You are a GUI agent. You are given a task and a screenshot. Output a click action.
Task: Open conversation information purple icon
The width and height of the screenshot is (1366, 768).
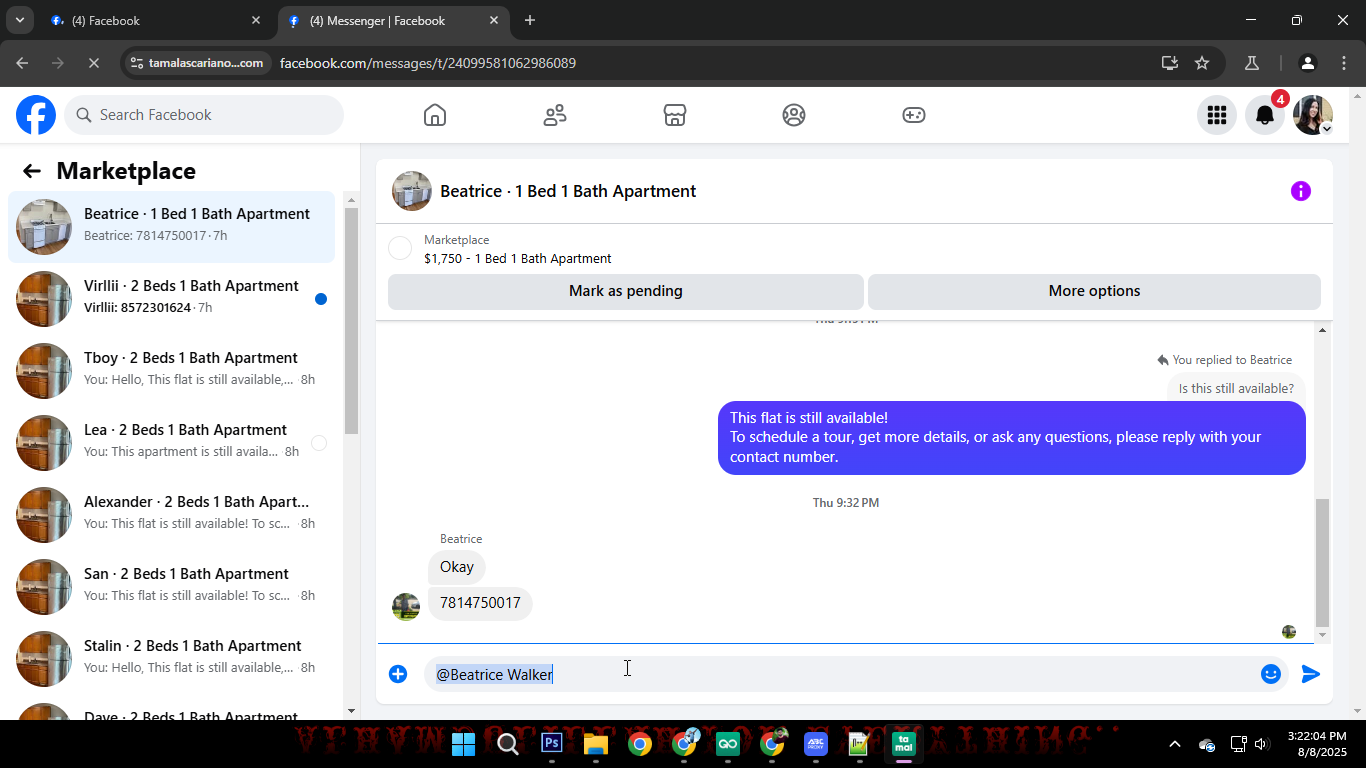[x=1301, y=191]
